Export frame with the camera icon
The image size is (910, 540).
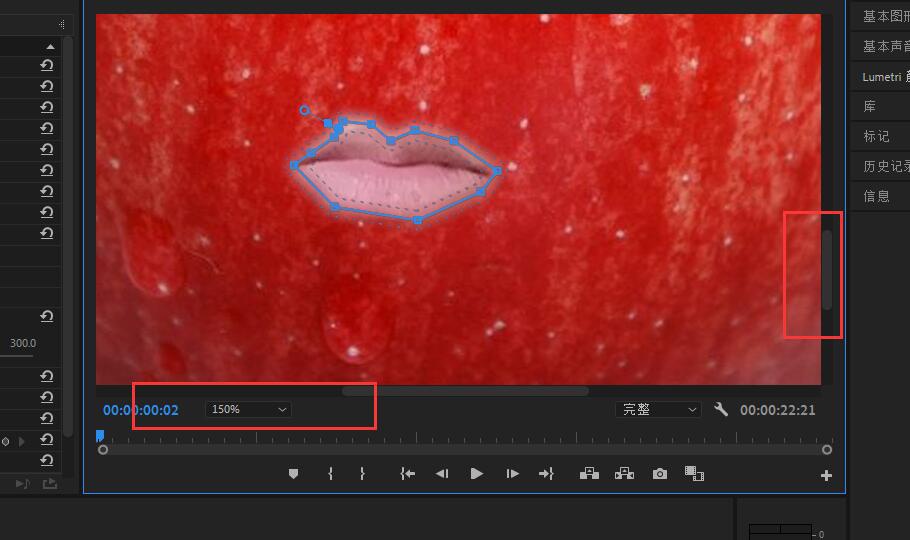[x=660, y=474]
